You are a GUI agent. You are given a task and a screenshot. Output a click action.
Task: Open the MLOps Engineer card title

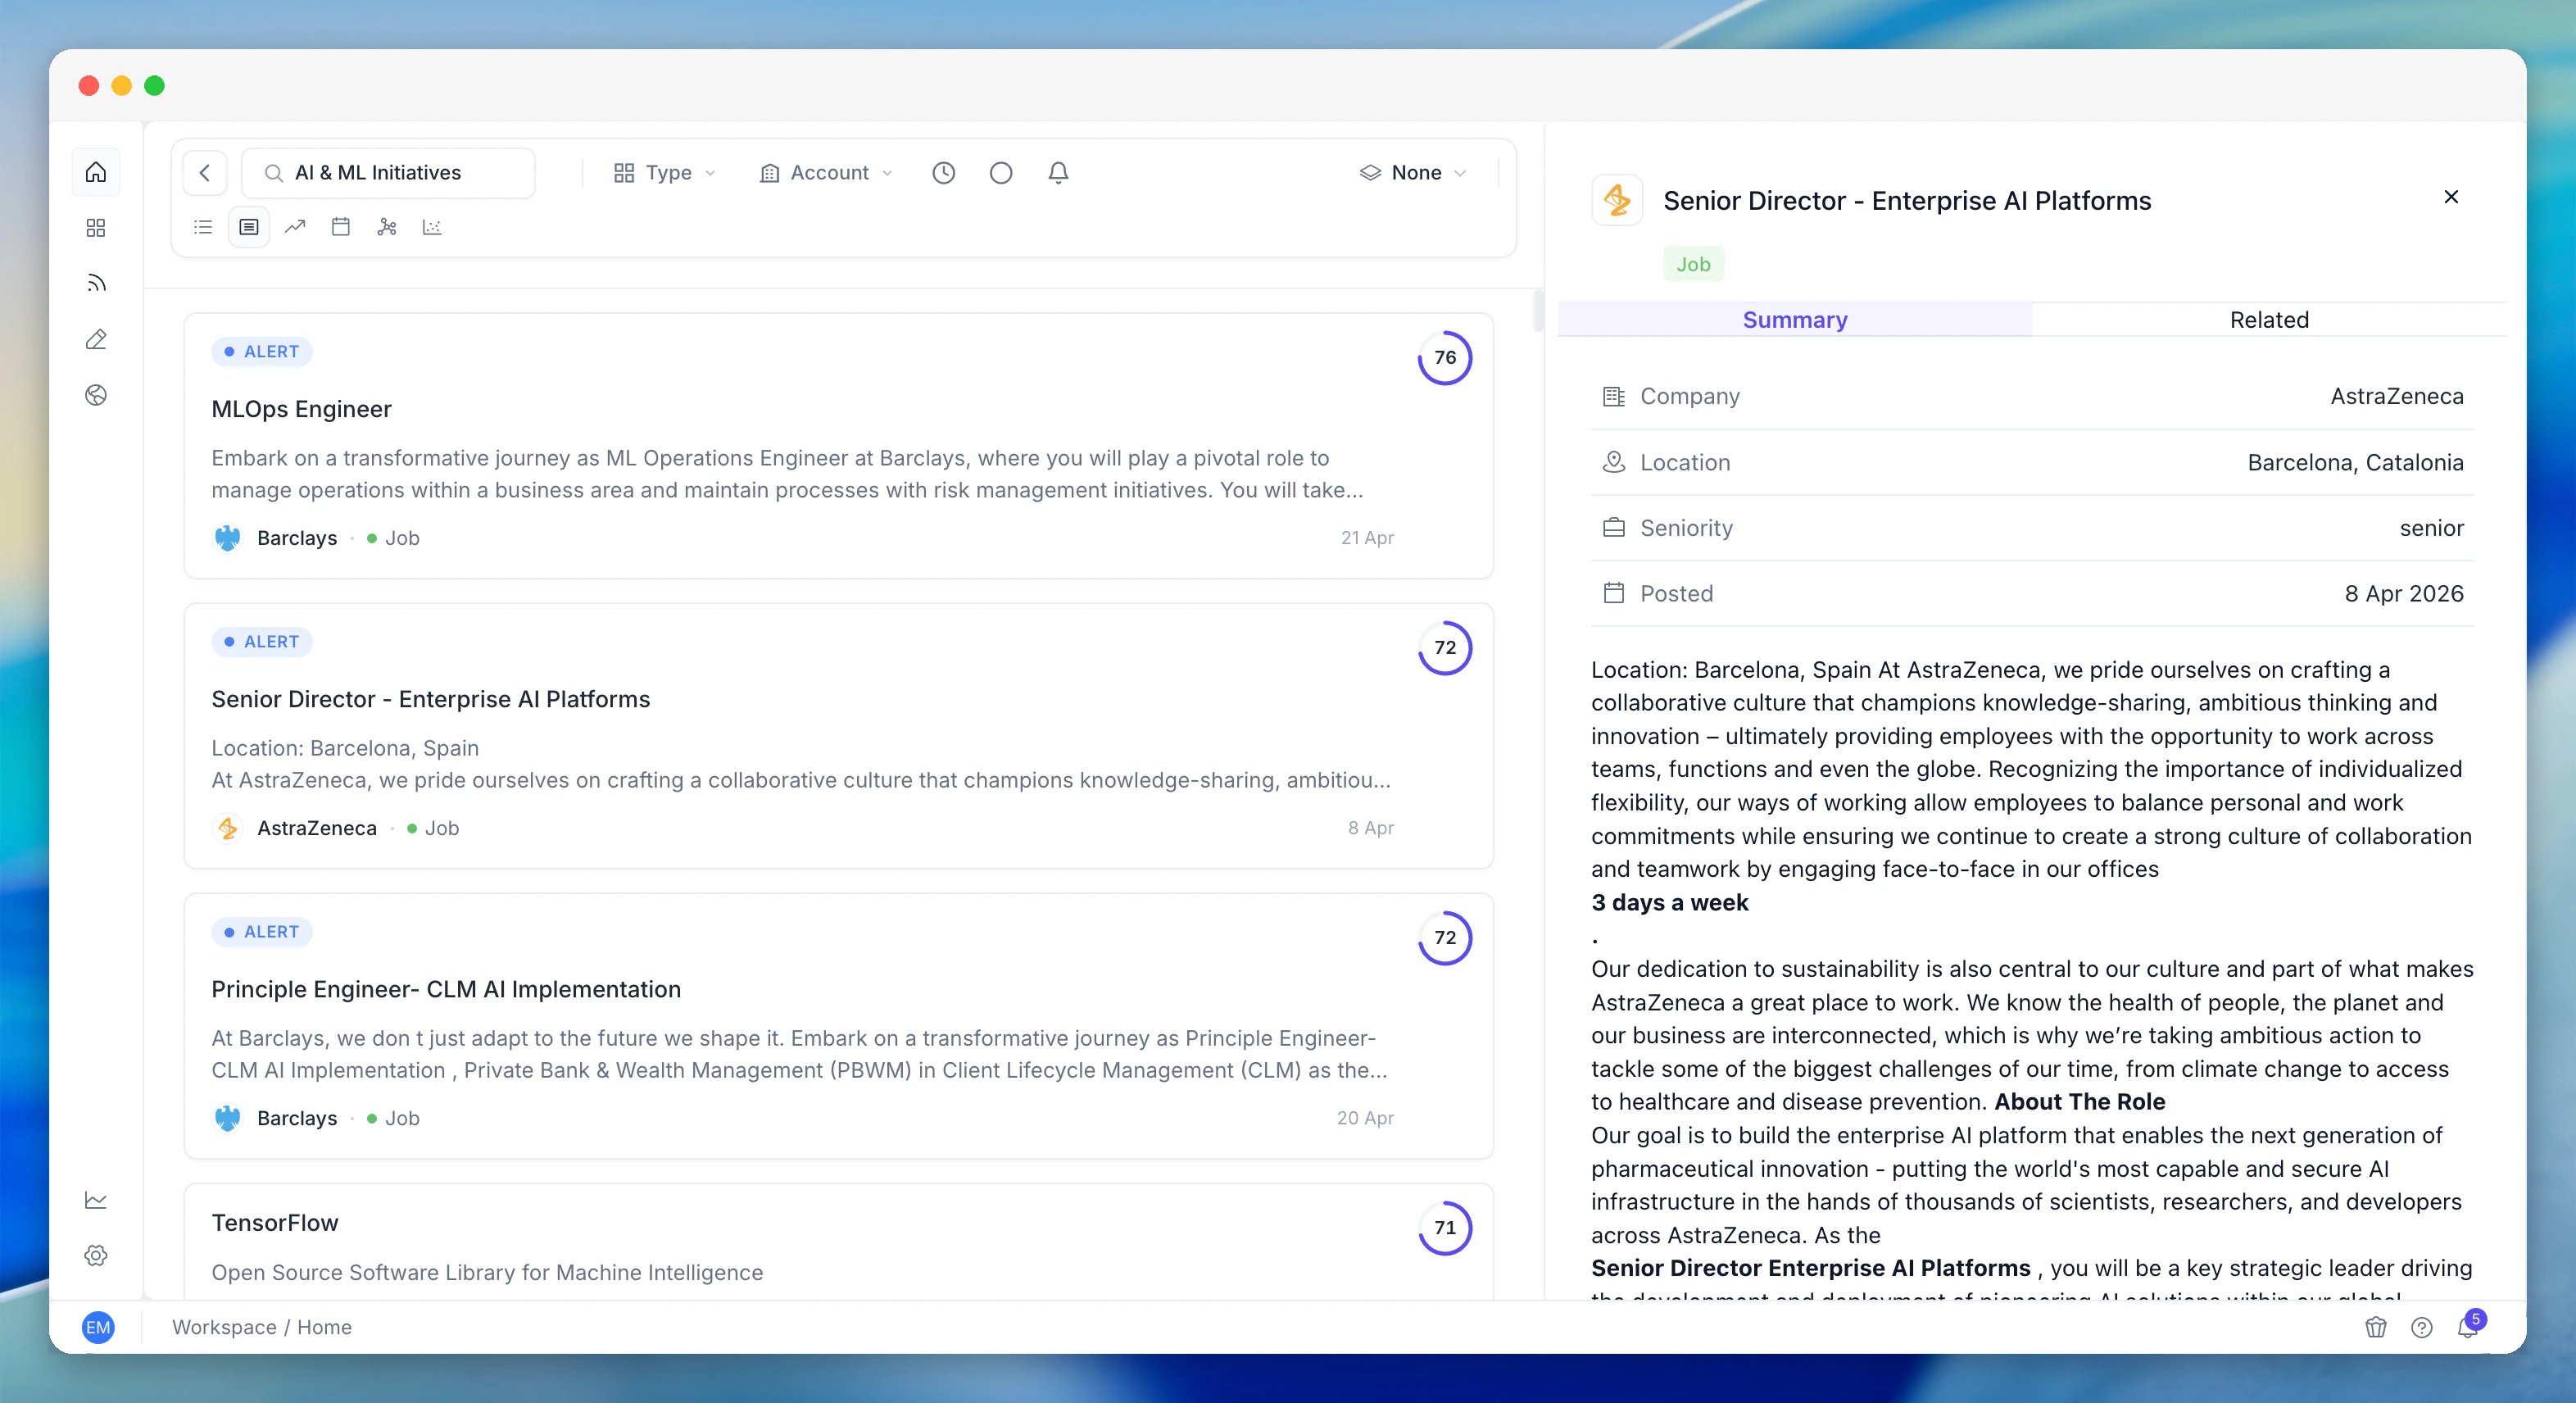(301, 409)
